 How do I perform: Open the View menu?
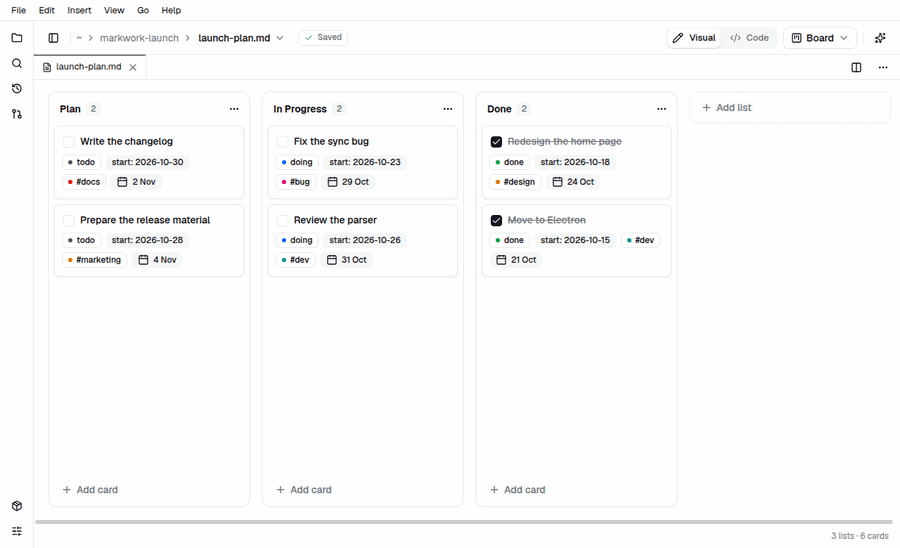[114, 10]
